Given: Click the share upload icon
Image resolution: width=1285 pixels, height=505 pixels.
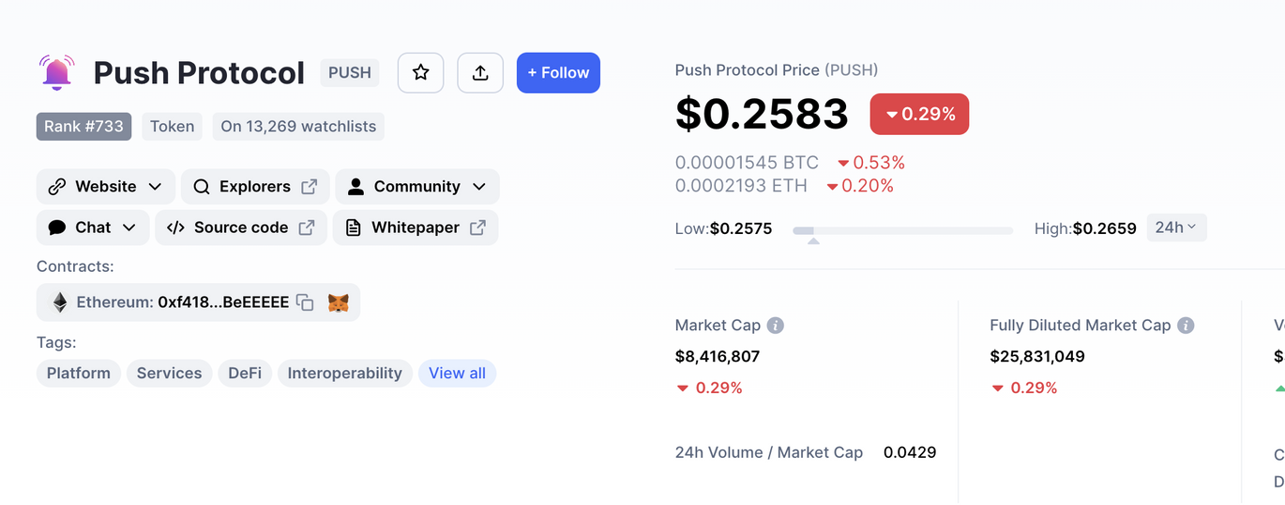Looking at the screenshot, I should (x=480, y=73).
